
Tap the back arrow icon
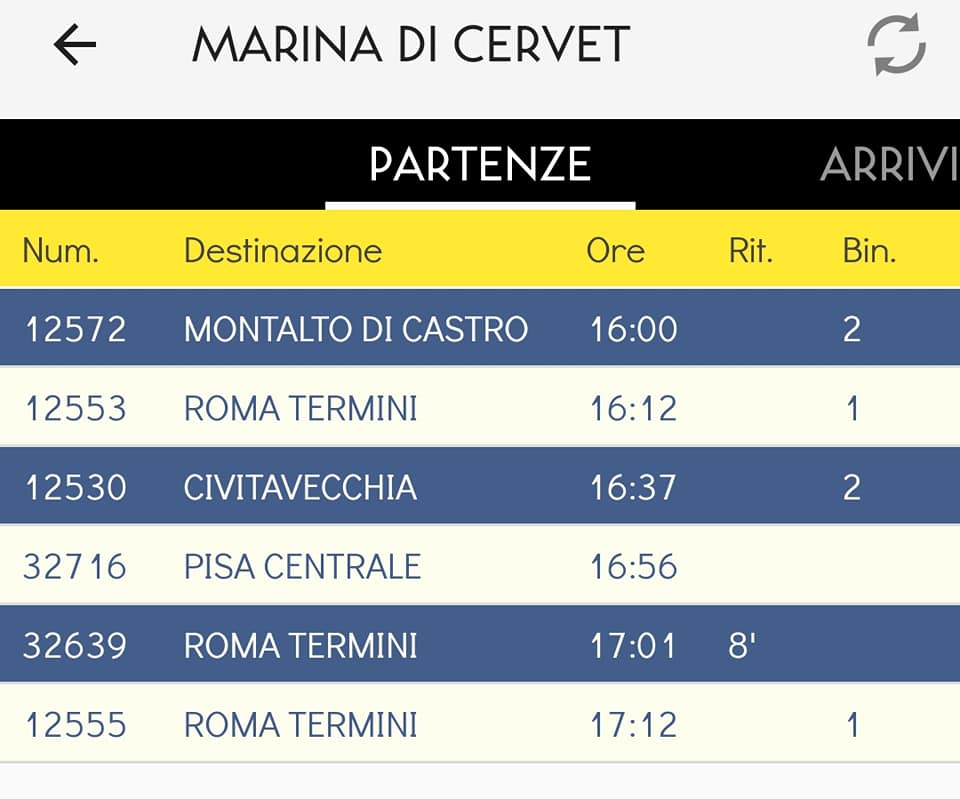pos(75,45)
